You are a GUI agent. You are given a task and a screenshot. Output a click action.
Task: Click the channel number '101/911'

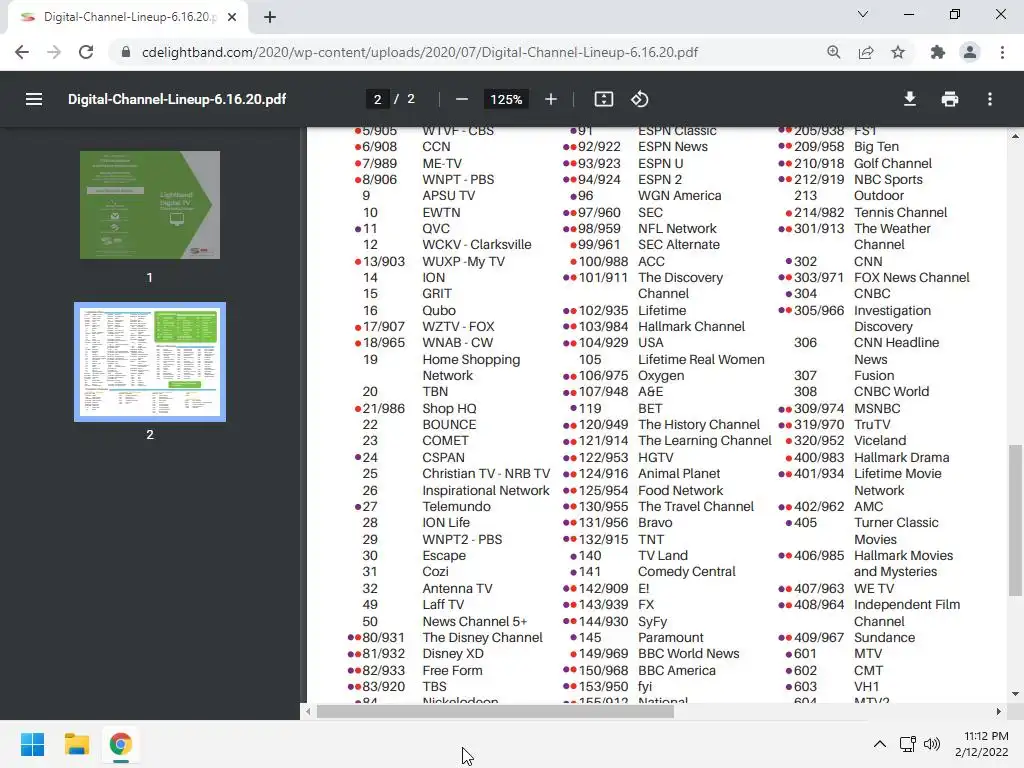pyautogui.click(x=603, y=278)
